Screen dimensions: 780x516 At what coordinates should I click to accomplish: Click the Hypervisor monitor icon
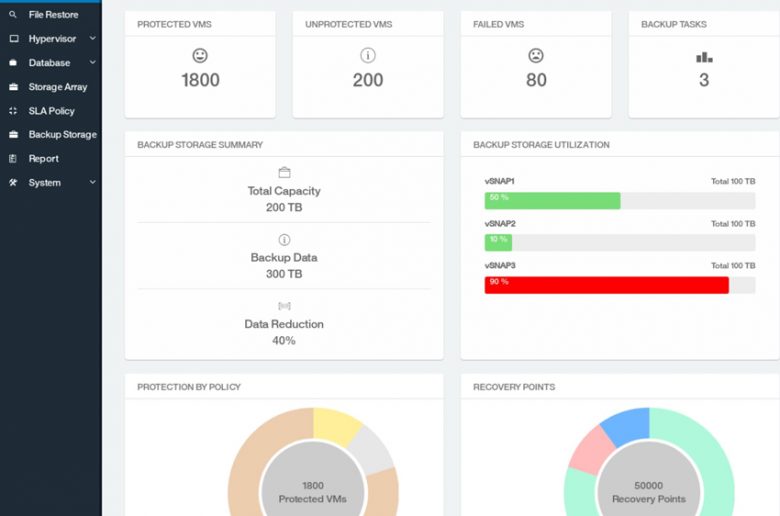pyautogui.click(x=14, y=39)
